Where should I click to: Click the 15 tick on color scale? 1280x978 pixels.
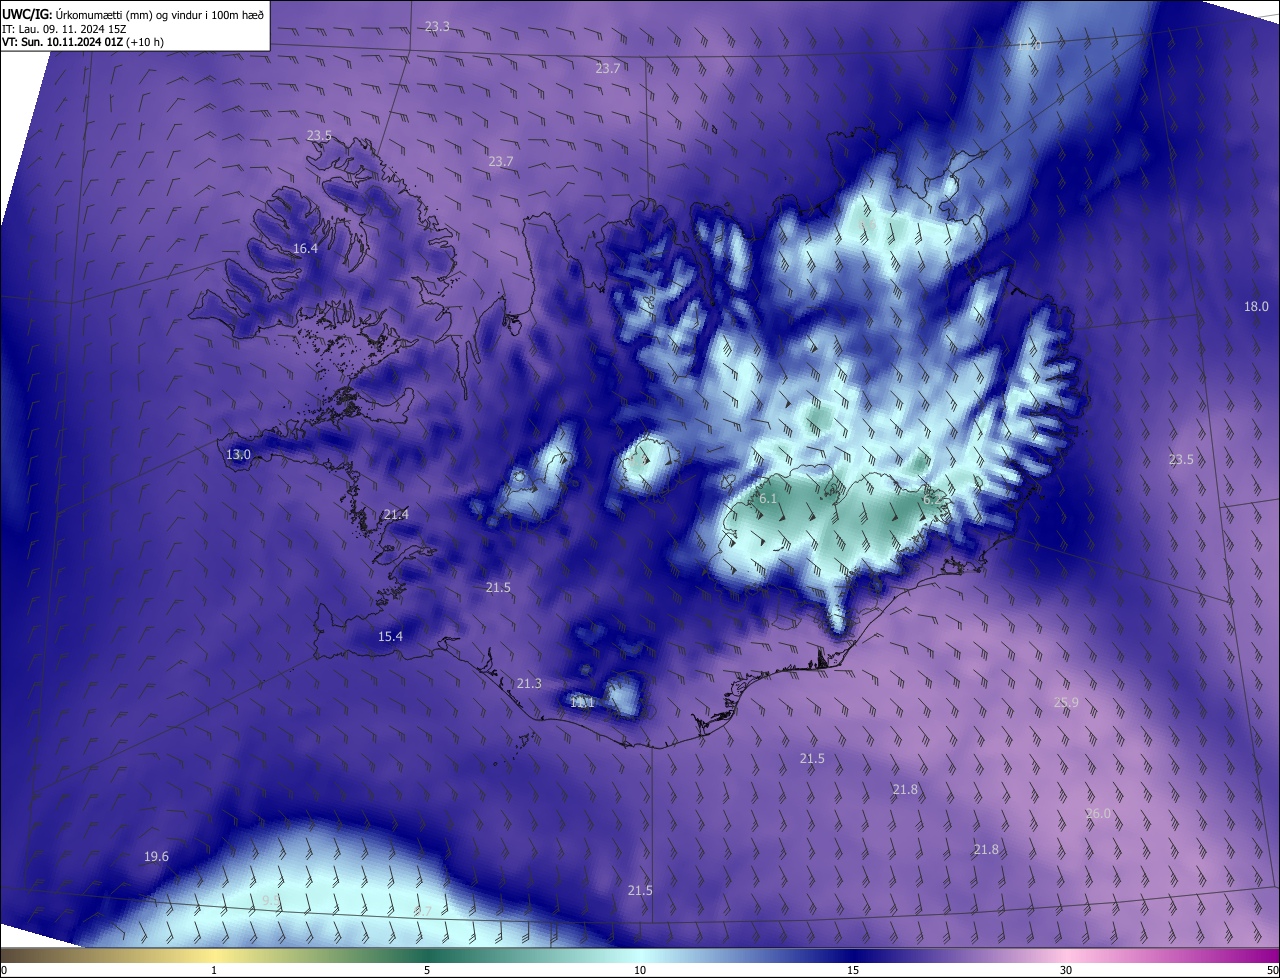[x=853, y=970]
